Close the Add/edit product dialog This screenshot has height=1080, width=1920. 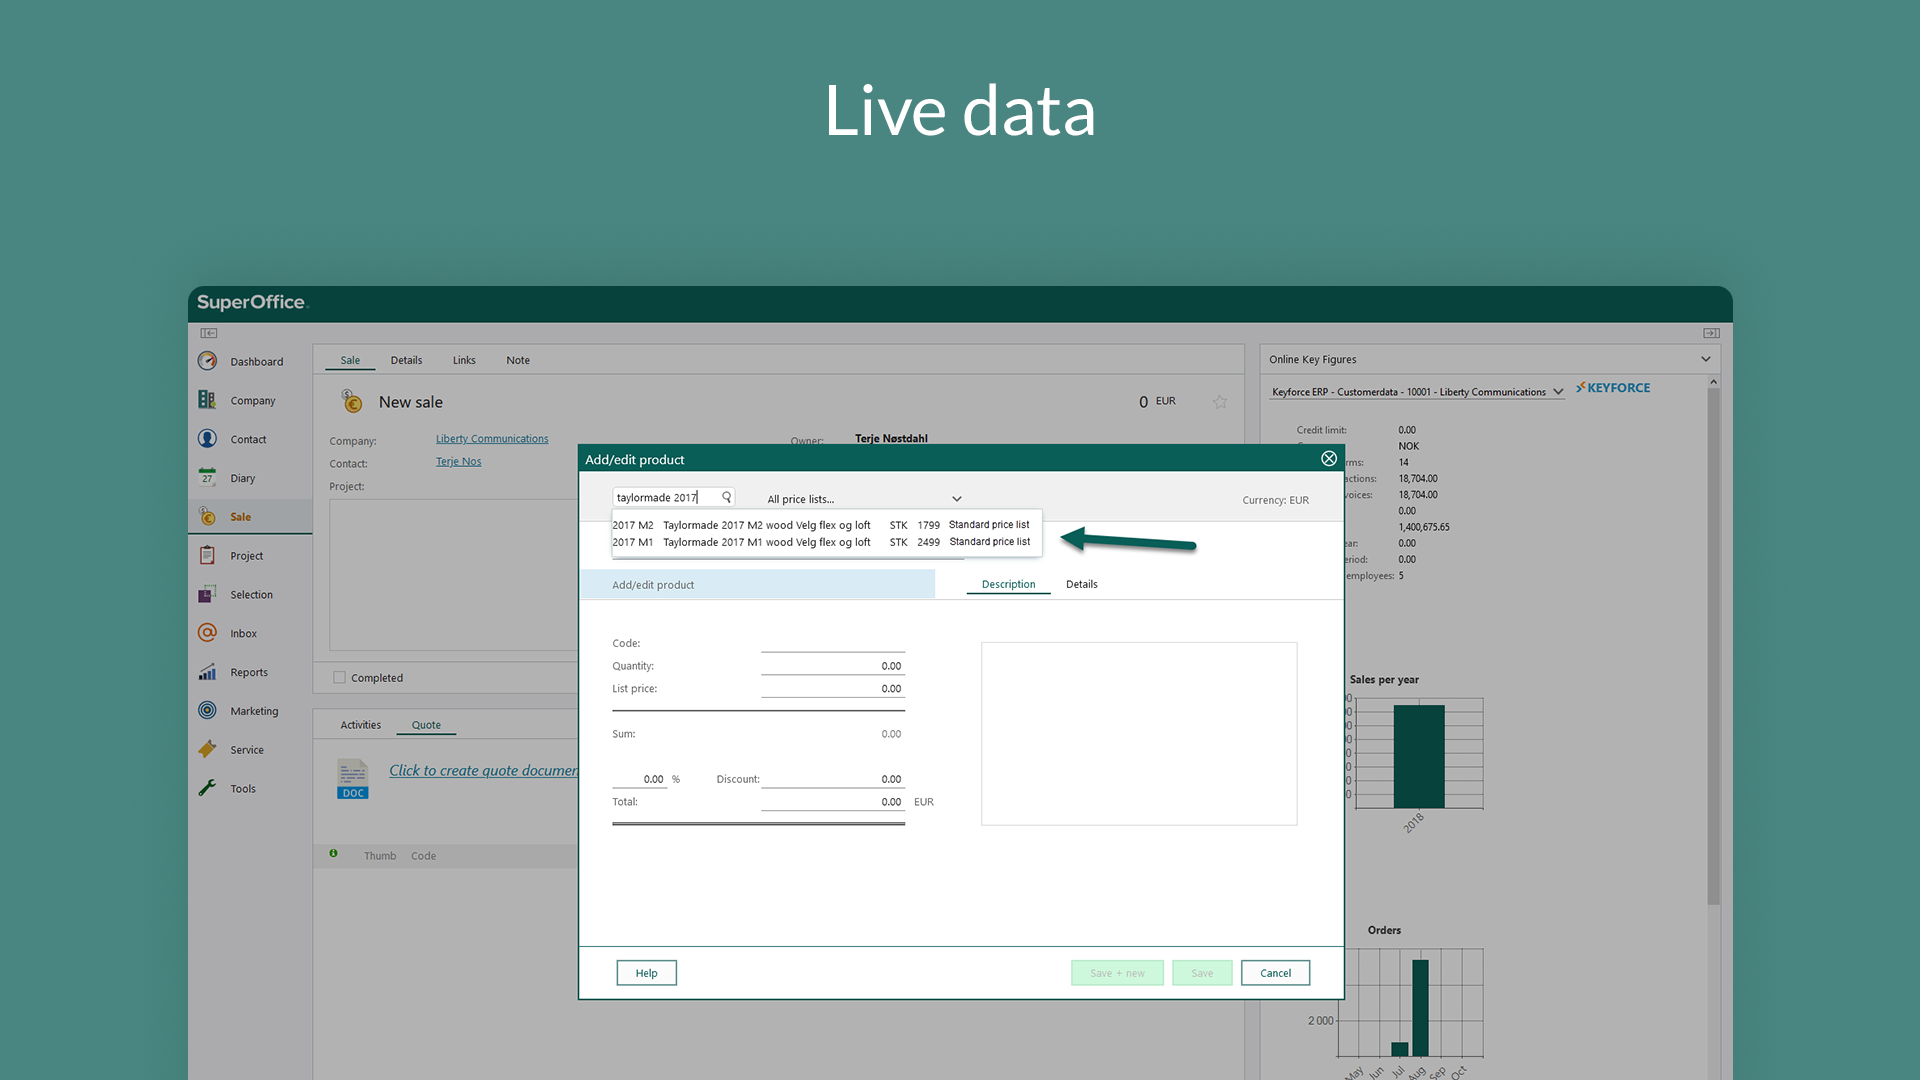(1329, 458)
